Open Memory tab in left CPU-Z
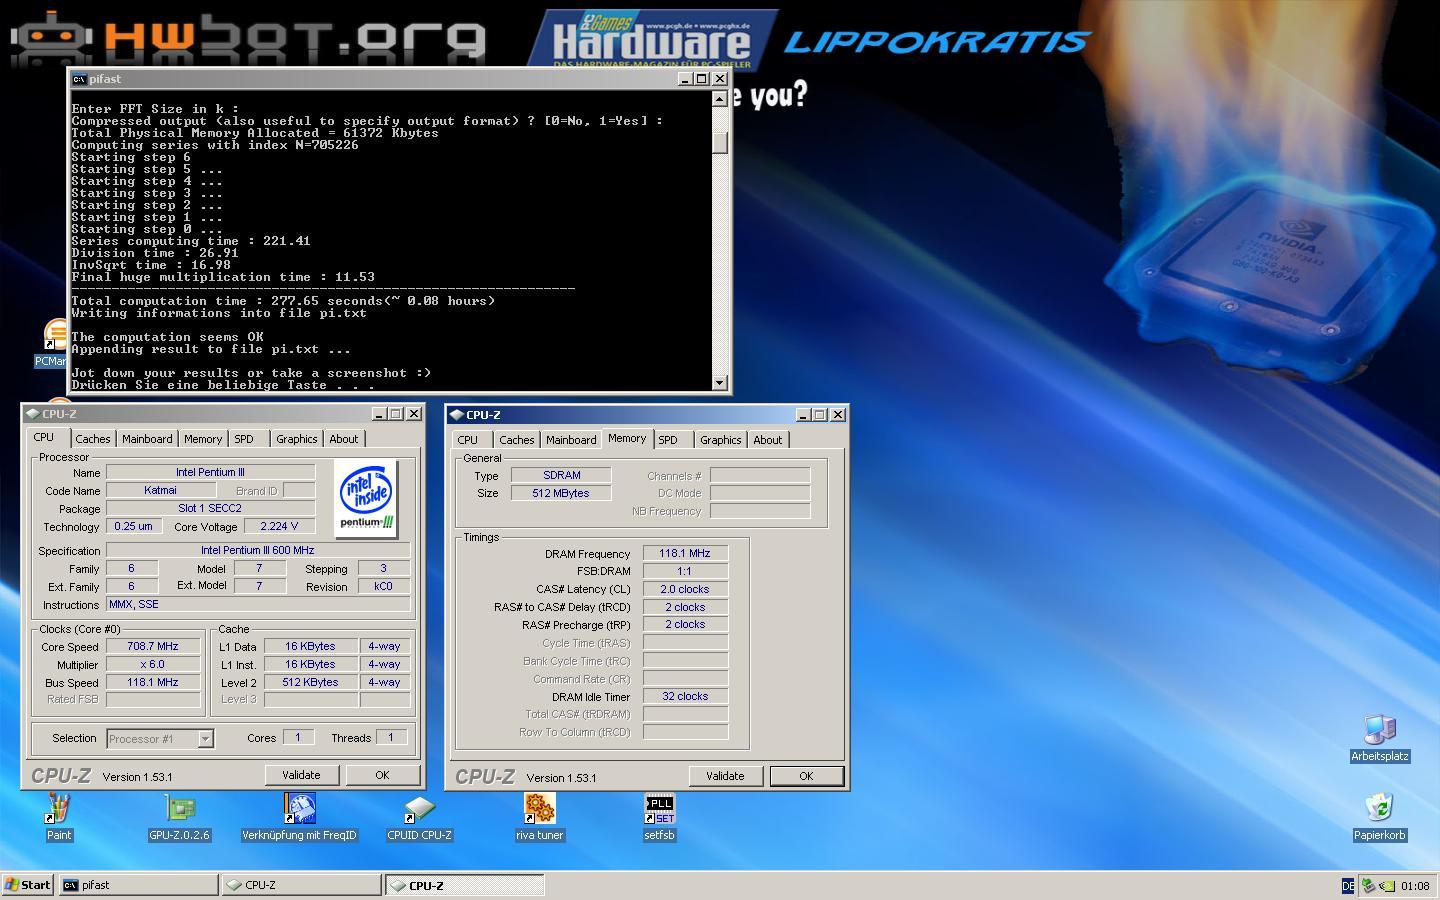The height and width of the screenshot is (900, 1440). click(x=203, y=439)
